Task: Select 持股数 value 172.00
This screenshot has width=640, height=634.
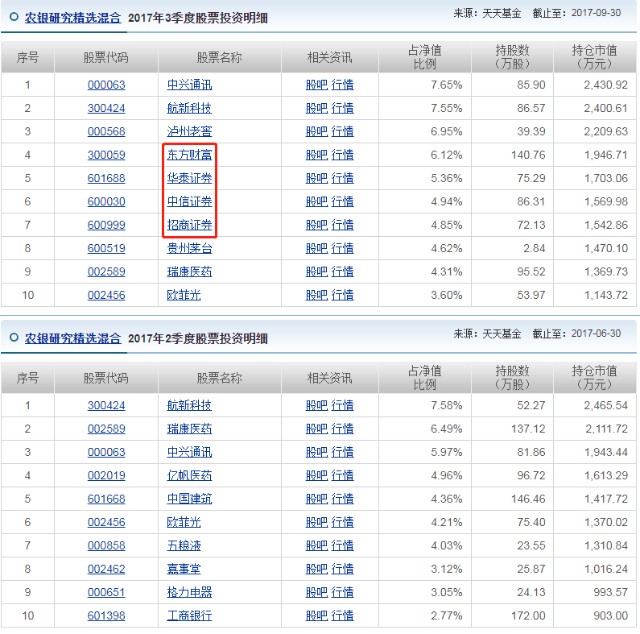Action: tap(528, 616)
